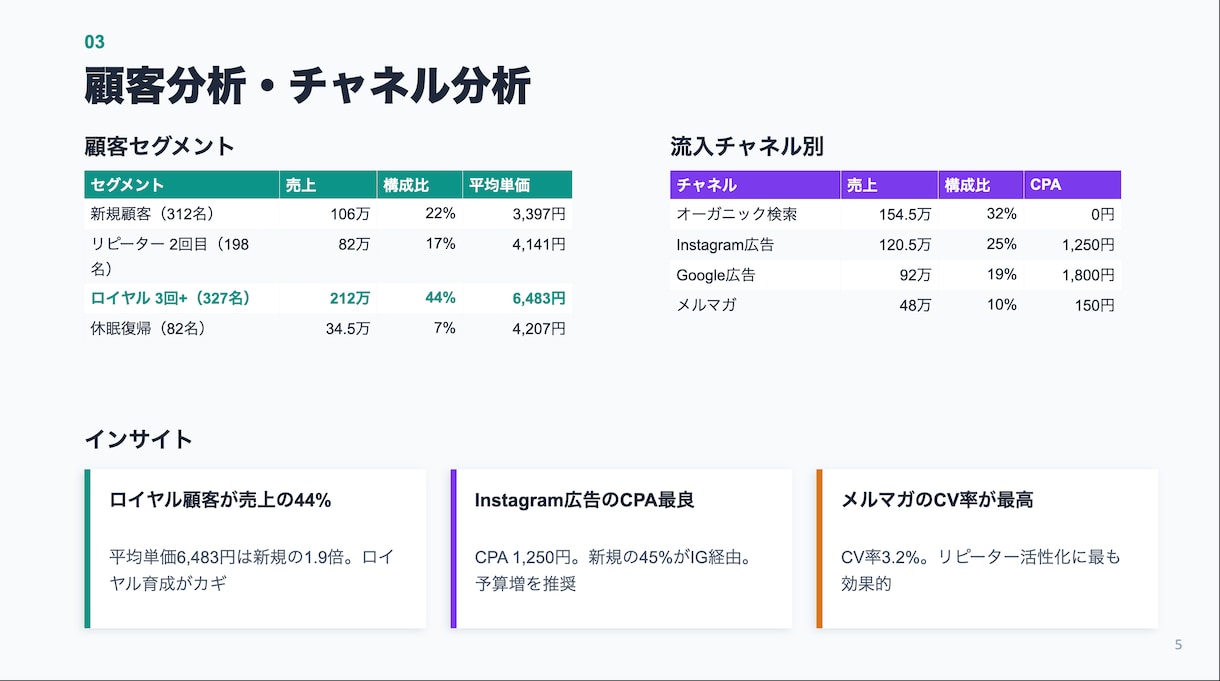The height and width of the screenshot is (681, 1220).
Task: Click the 4,207円 average price
Action: [538, 328]
